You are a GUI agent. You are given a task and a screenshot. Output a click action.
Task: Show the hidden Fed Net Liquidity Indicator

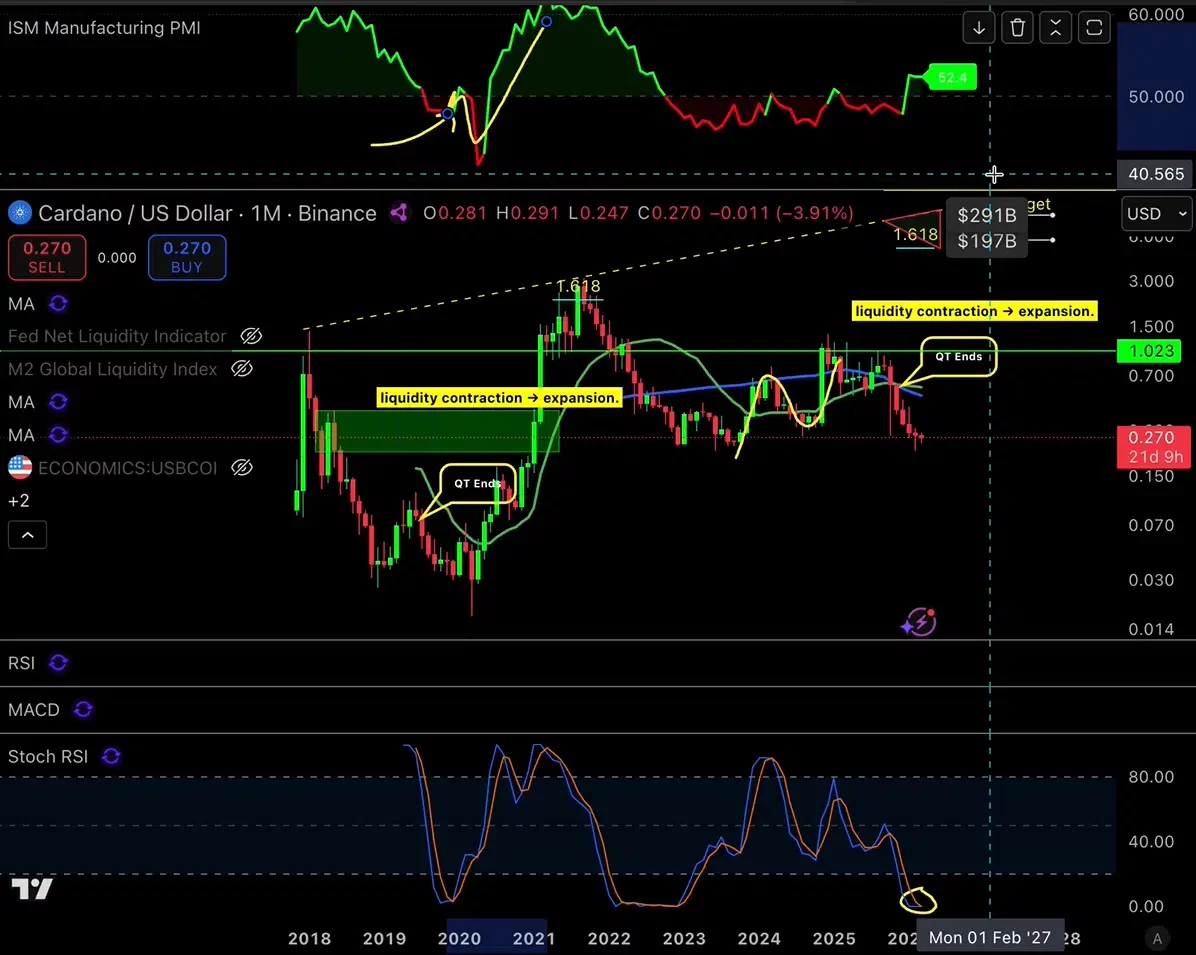[x=250, y=336]
